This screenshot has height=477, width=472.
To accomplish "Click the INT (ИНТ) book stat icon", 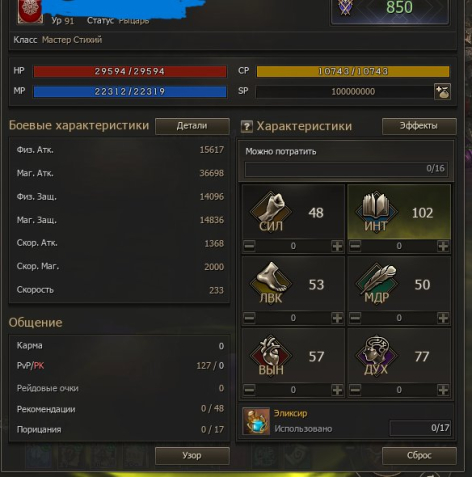I will point(376,211).
